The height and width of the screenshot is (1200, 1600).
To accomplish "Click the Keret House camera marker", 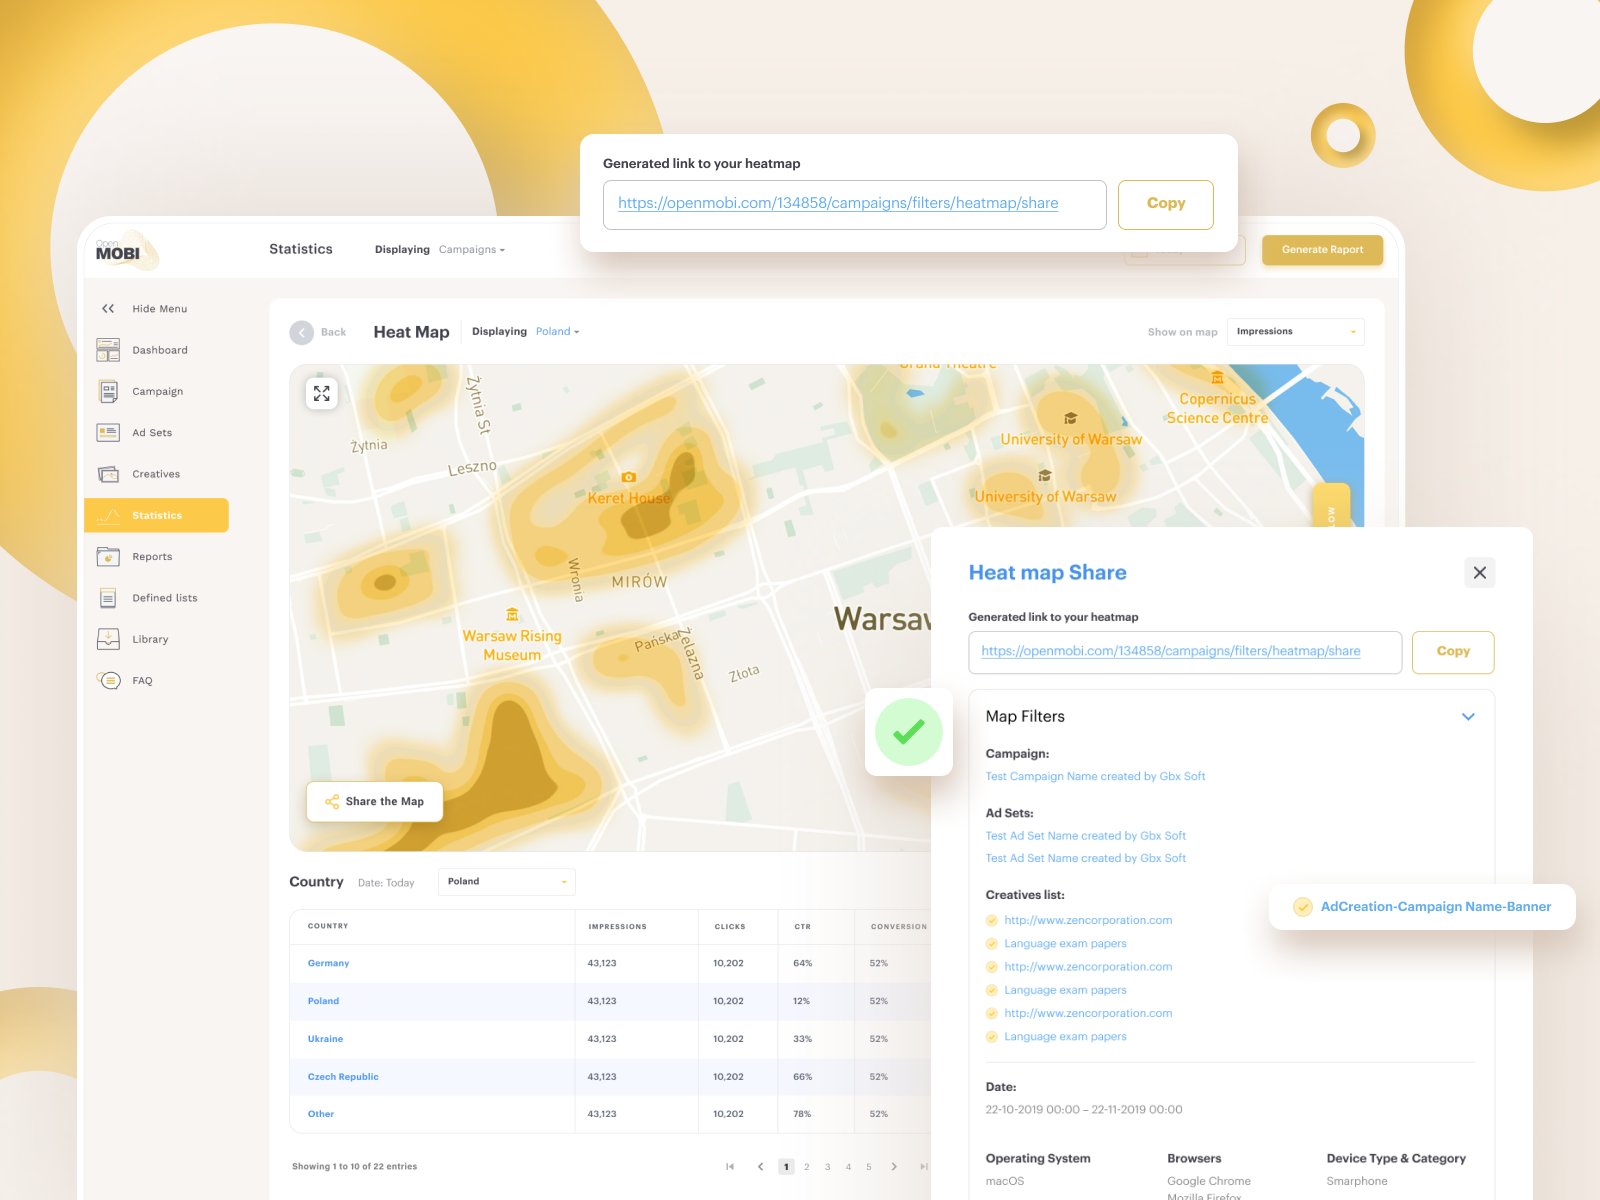I will pos(628,478).
